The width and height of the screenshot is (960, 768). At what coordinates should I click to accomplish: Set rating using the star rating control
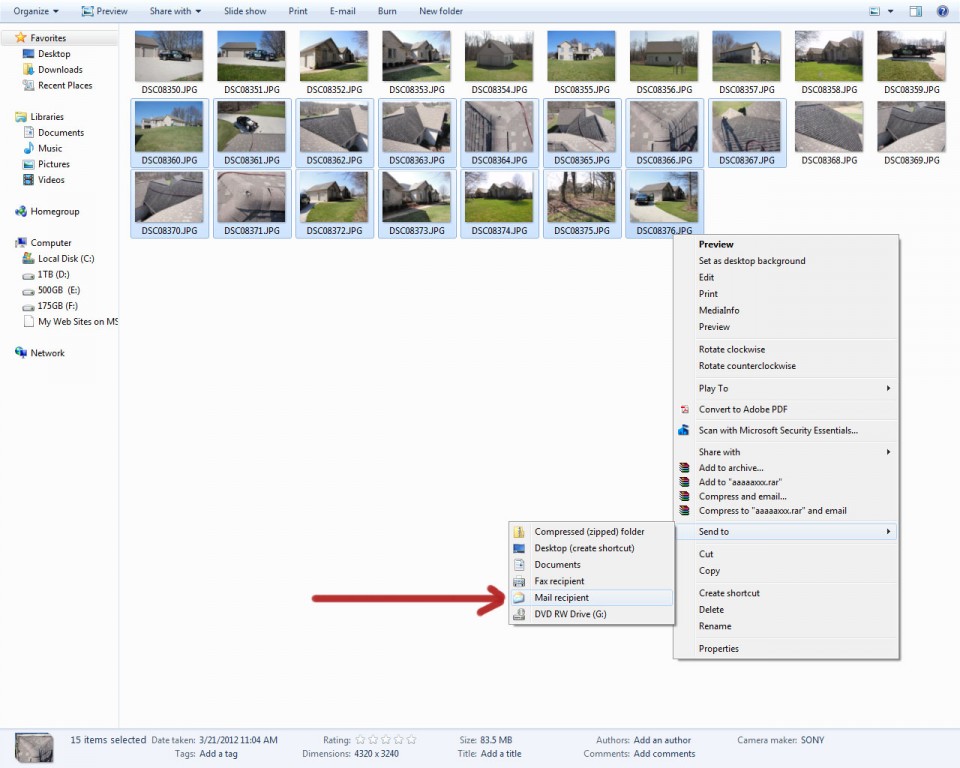386,740
